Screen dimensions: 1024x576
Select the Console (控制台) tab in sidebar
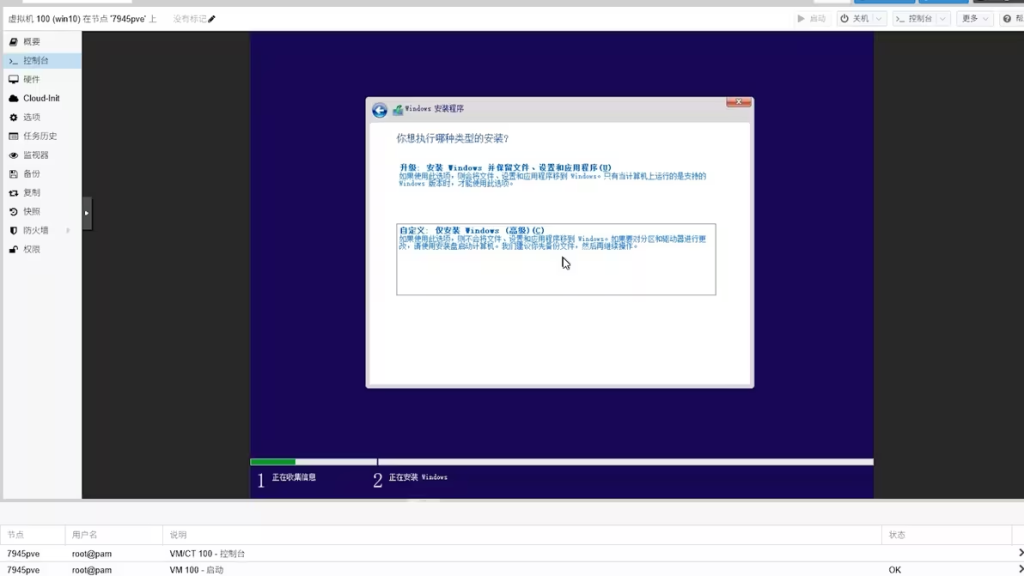(x=36, y=61)
